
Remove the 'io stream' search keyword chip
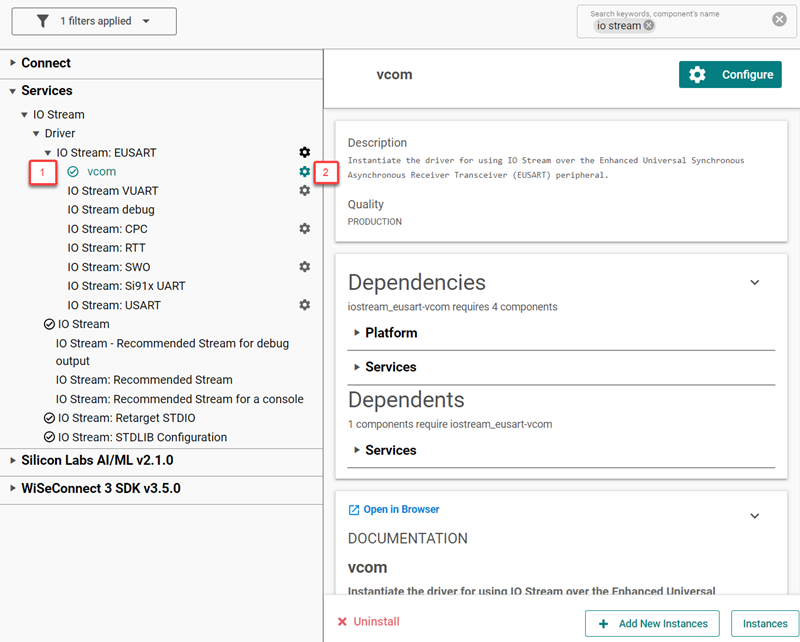tap(648, 26)
